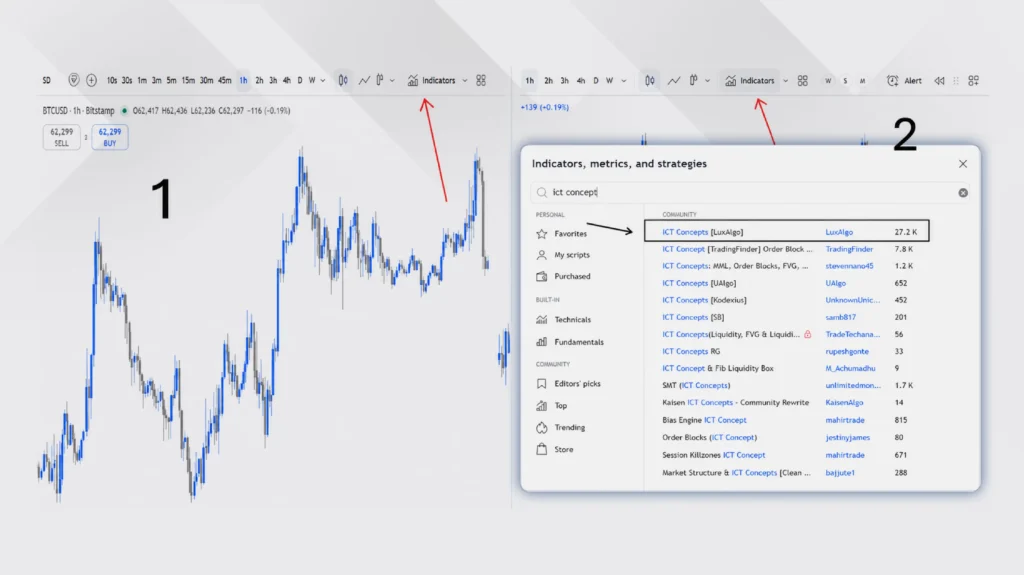Switch left chart to 45m timeframe
1024x575 pixels.
click(x=225, y=80)
